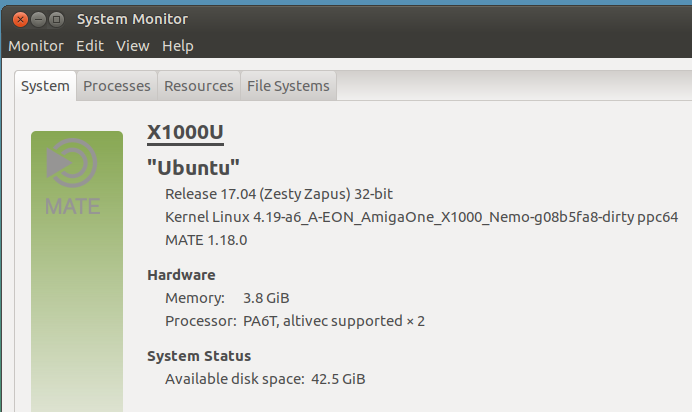Screen dimensions: 692x412
Task: Maximize the System Monitor window
Action: (57, 19)
